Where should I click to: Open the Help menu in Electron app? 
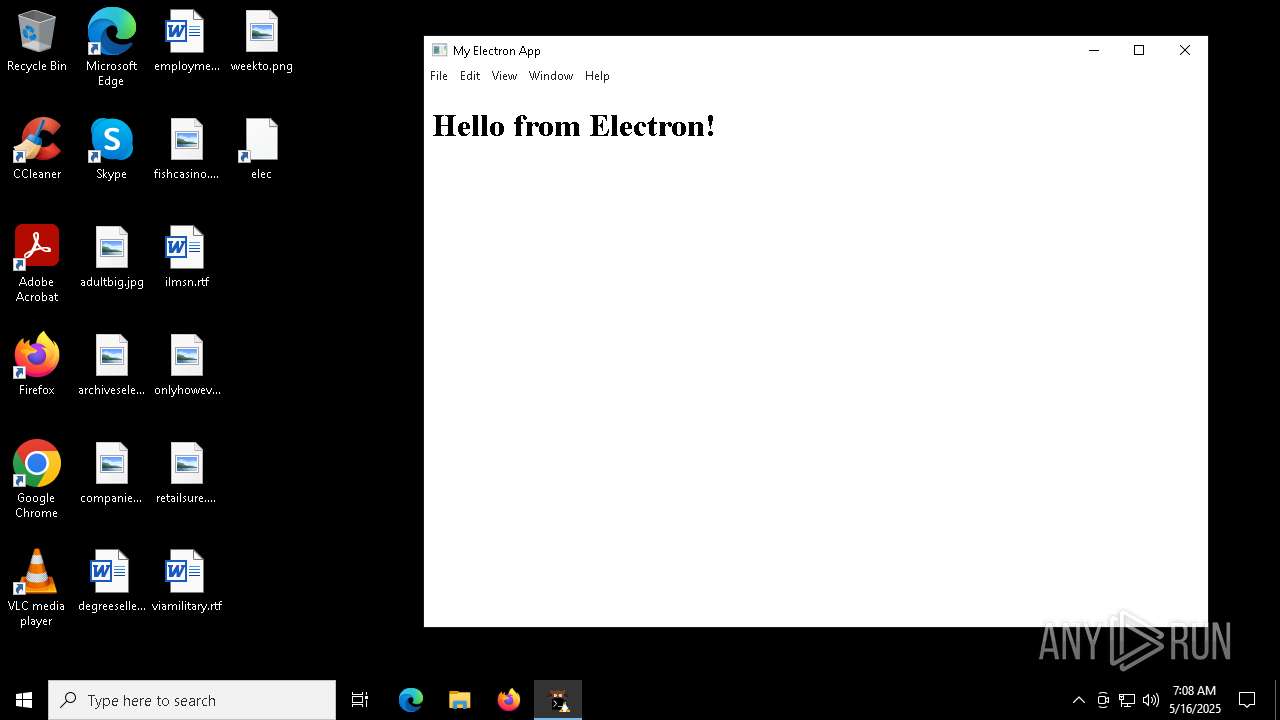tap(597, 76)
